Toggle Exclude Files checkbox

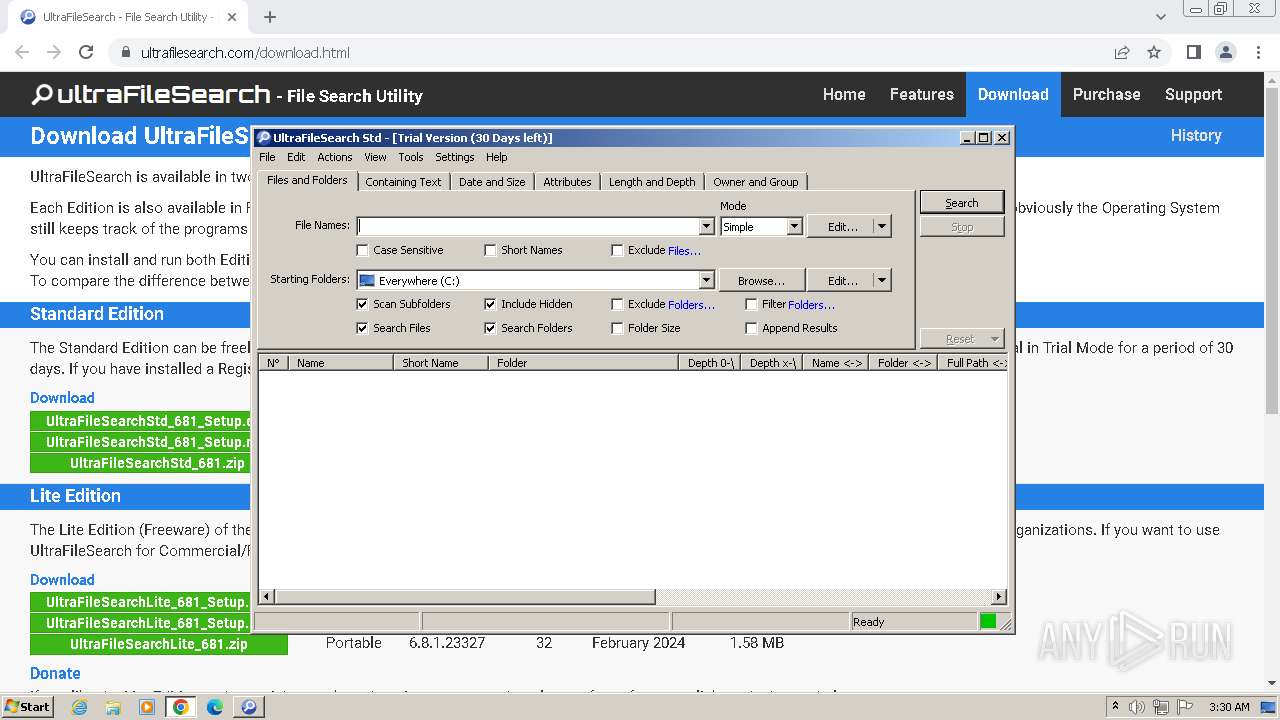pyautogui.click(x=617, y=250)
